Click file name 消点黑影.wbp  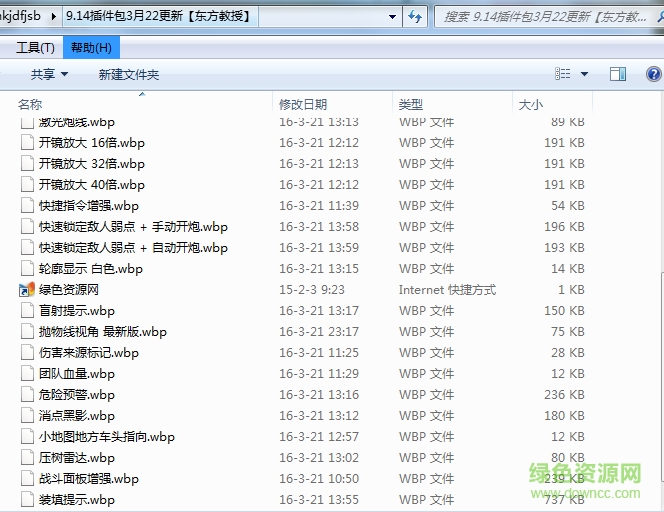pyautogui.click(x=77, y=416)
